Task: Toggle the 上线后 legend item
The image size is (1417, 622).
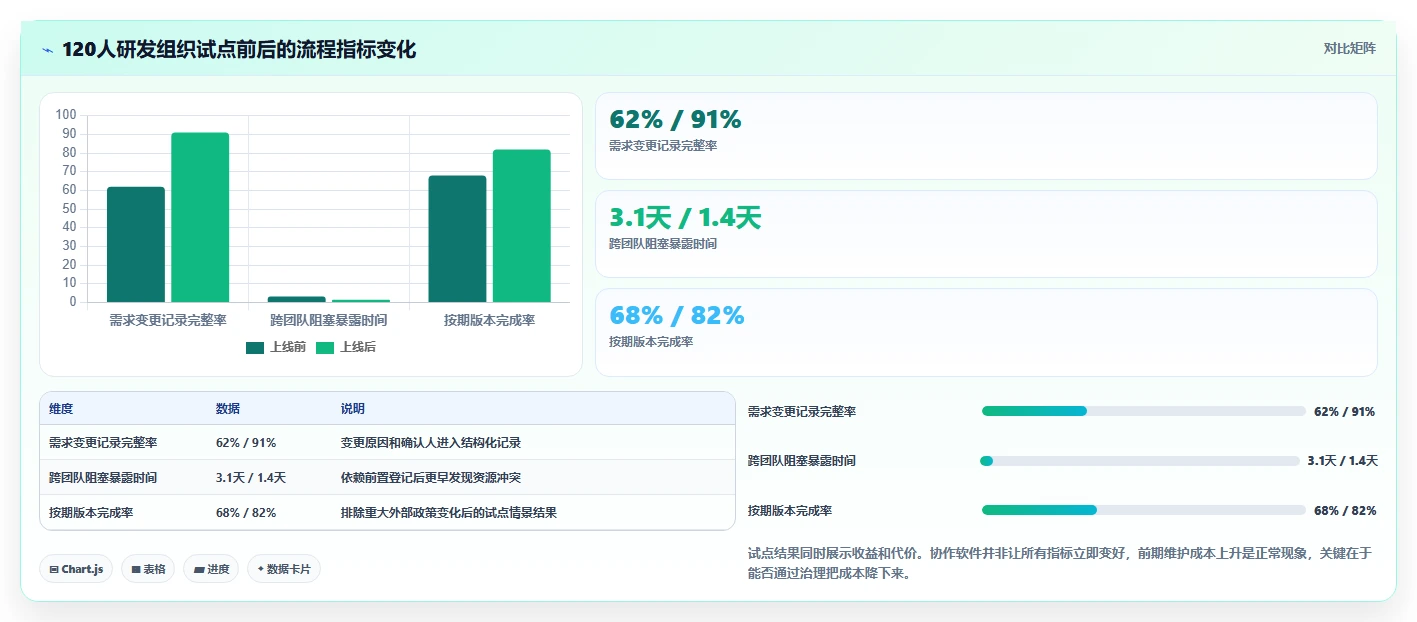Action: pos(346,347)
